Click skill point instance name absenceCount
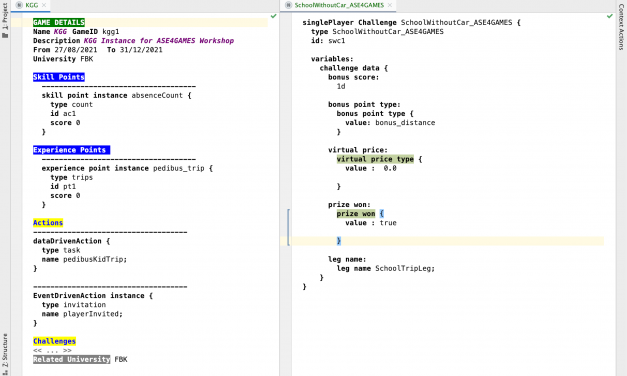This screenshot has height=376, width=627. click(157, 96)
